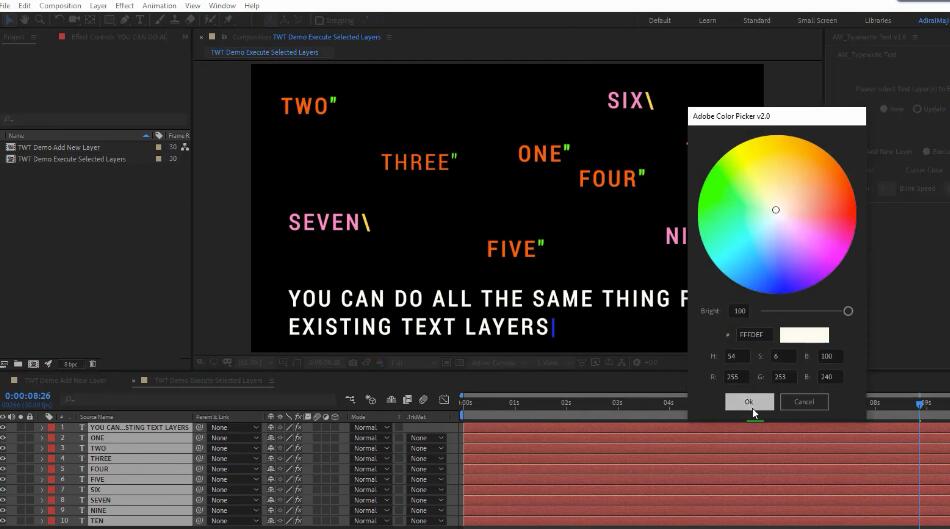Toggle the Motion Blur timeline icon
950x529 pixels.
pyautogui.click(x=424, y=399)
